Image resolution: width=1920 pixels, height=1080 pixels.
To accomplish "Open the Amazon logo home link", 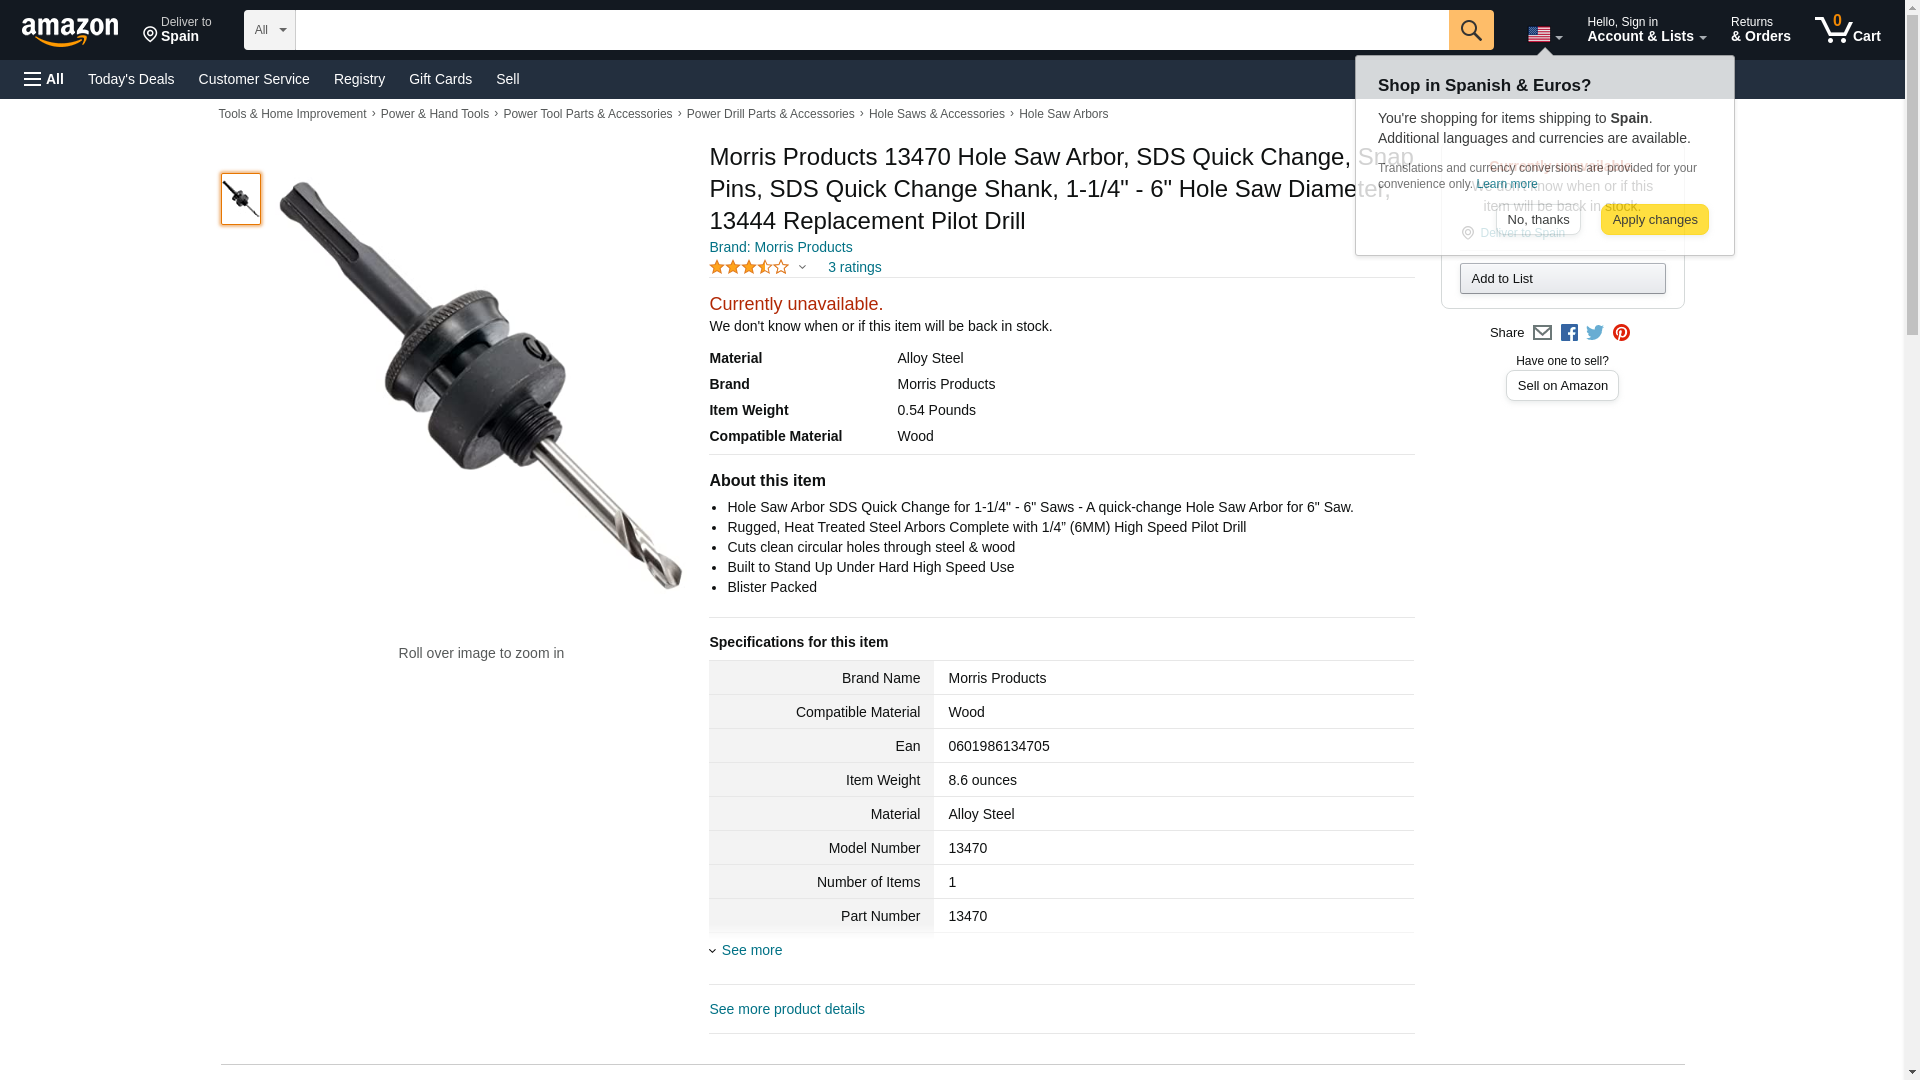I will coord(70,31).
